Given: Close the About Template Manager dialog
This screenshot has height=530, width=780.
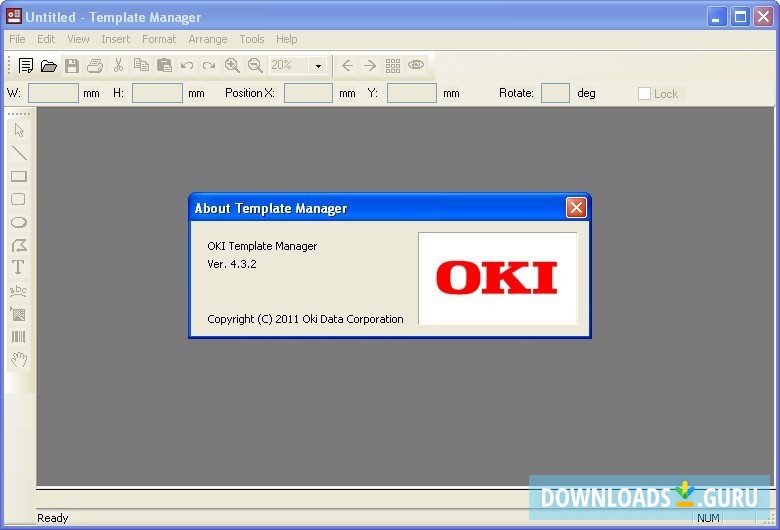Looking at the screenshot, I should coord(576,208).
